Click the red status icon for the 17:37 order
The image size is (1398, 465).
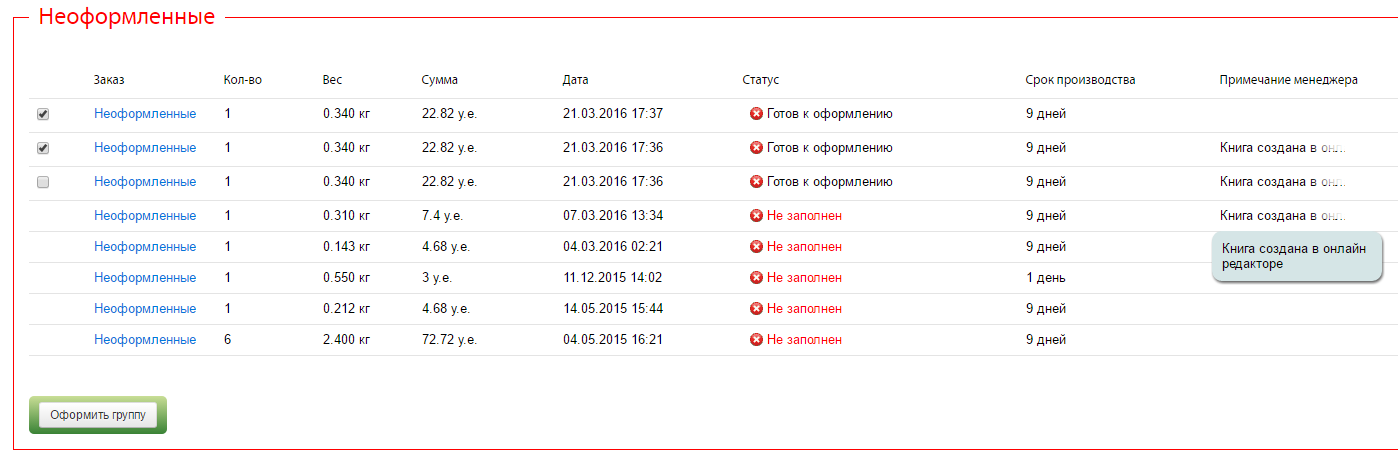756,114
